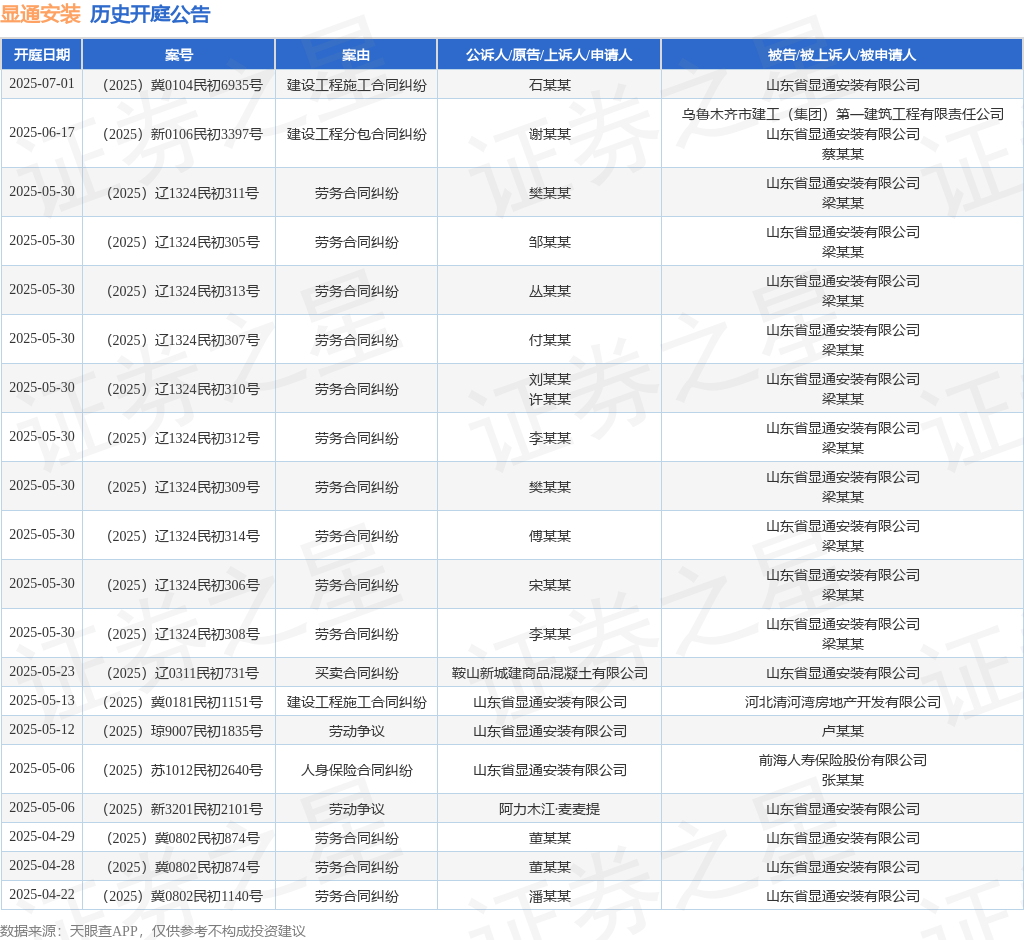
Task: Click 人身保险合同纠纷 cause cell
Action: (x=356, y=770)
